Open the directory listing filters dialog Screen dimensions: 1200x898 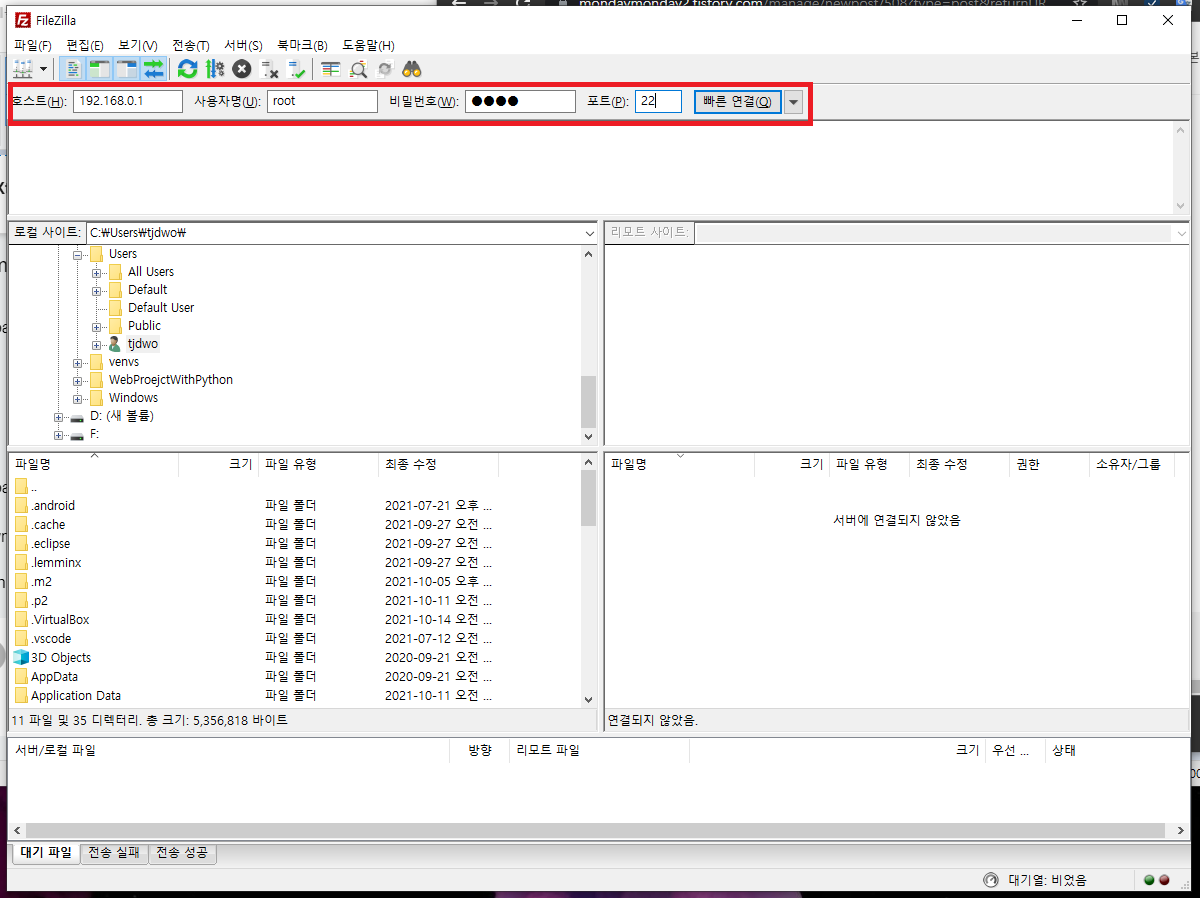tap(330, 69)
